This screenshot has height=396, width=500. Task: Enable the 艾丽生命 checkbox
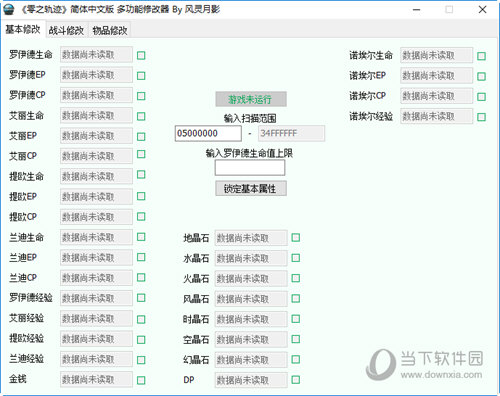click(141, 116)
